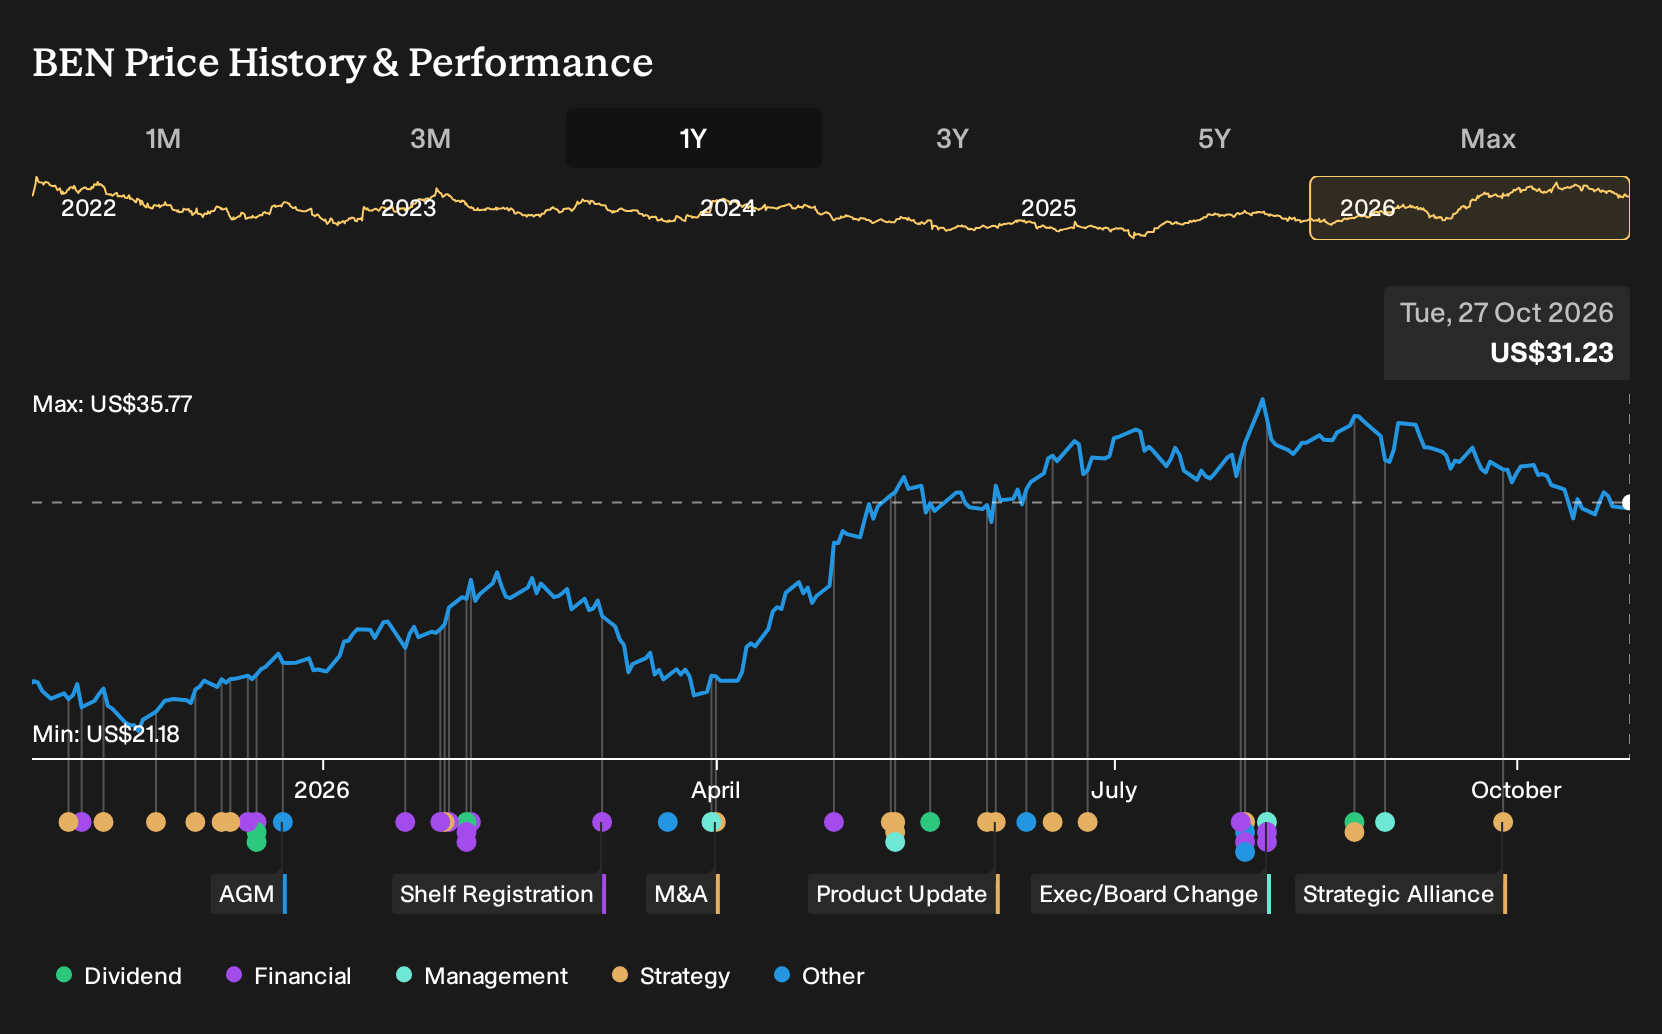This screenshot has height=1034, width=1662.
Task: Click the AGM event label
Action: tap(249, 894)
